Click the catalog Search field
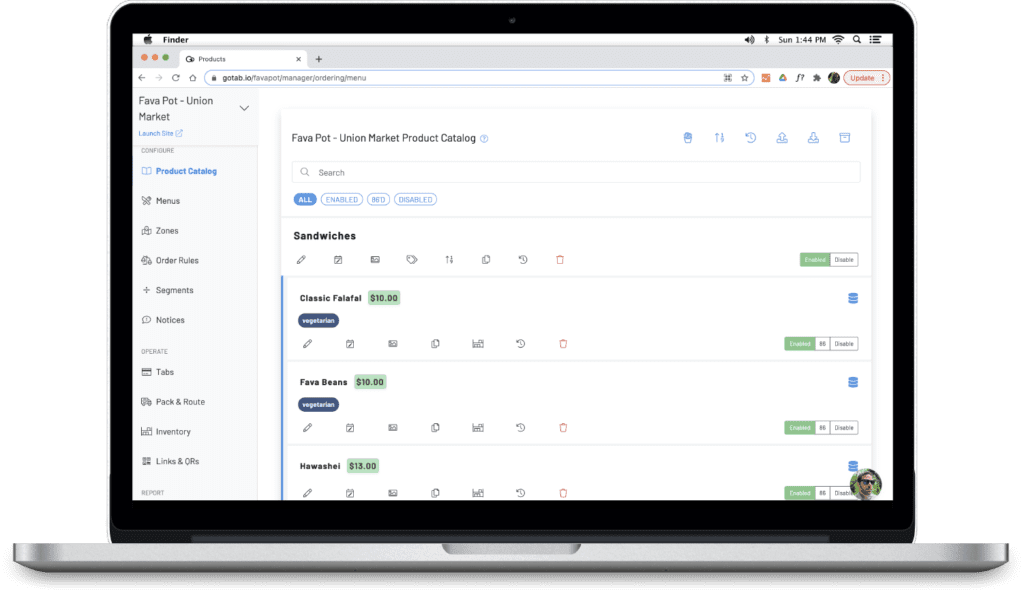Image resolution: width=1024 pixels, height=591 pixels. click(576, 172)
